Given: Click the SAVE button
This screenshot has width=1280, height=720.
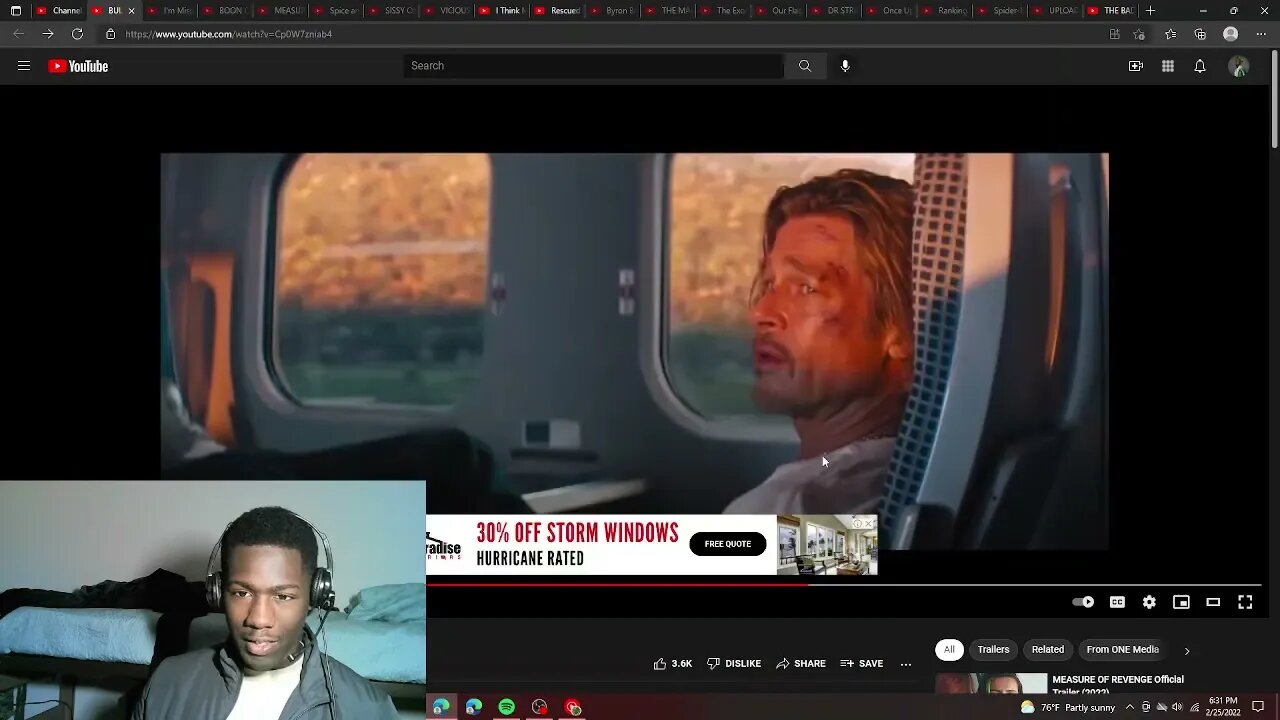Looking at the screenshot, I should pos(862,663).
